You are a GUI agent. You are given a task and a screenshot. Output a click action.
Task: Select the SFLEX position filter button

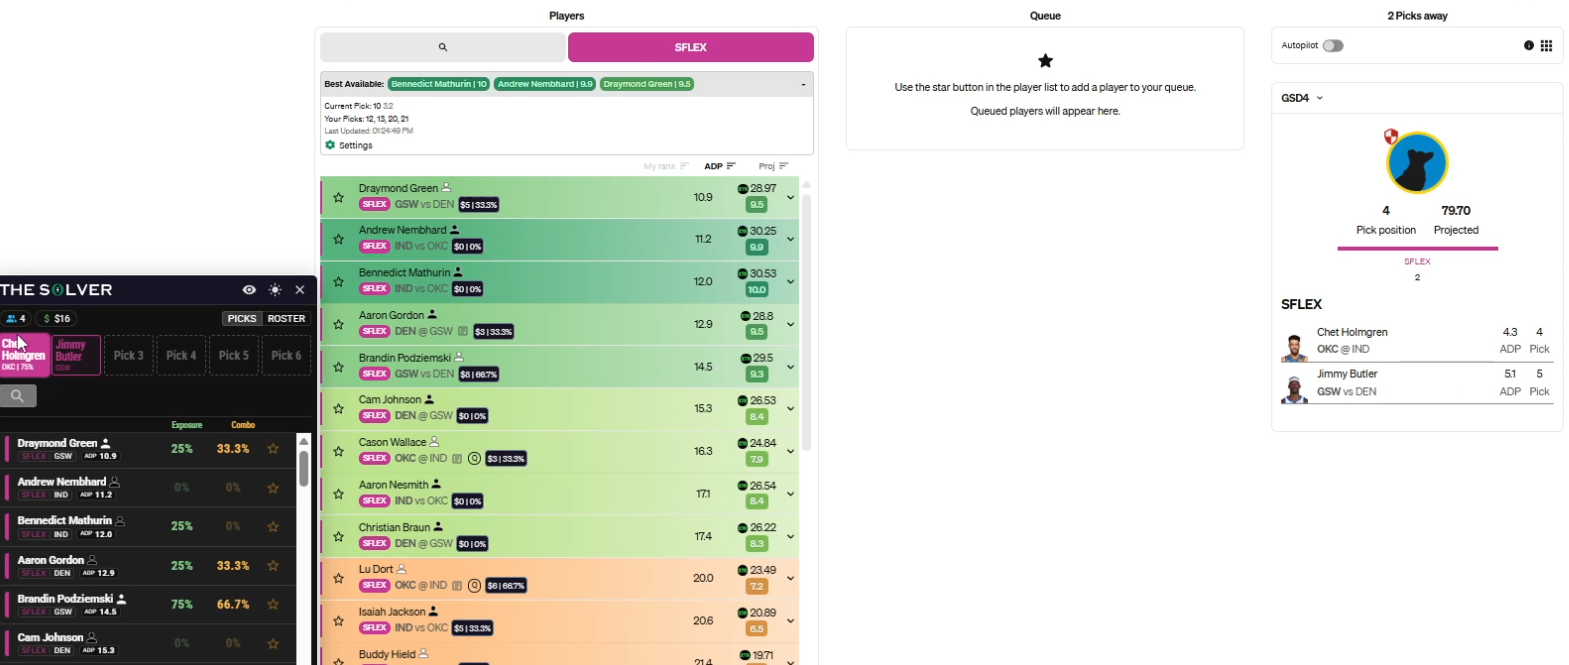[690, 47]
